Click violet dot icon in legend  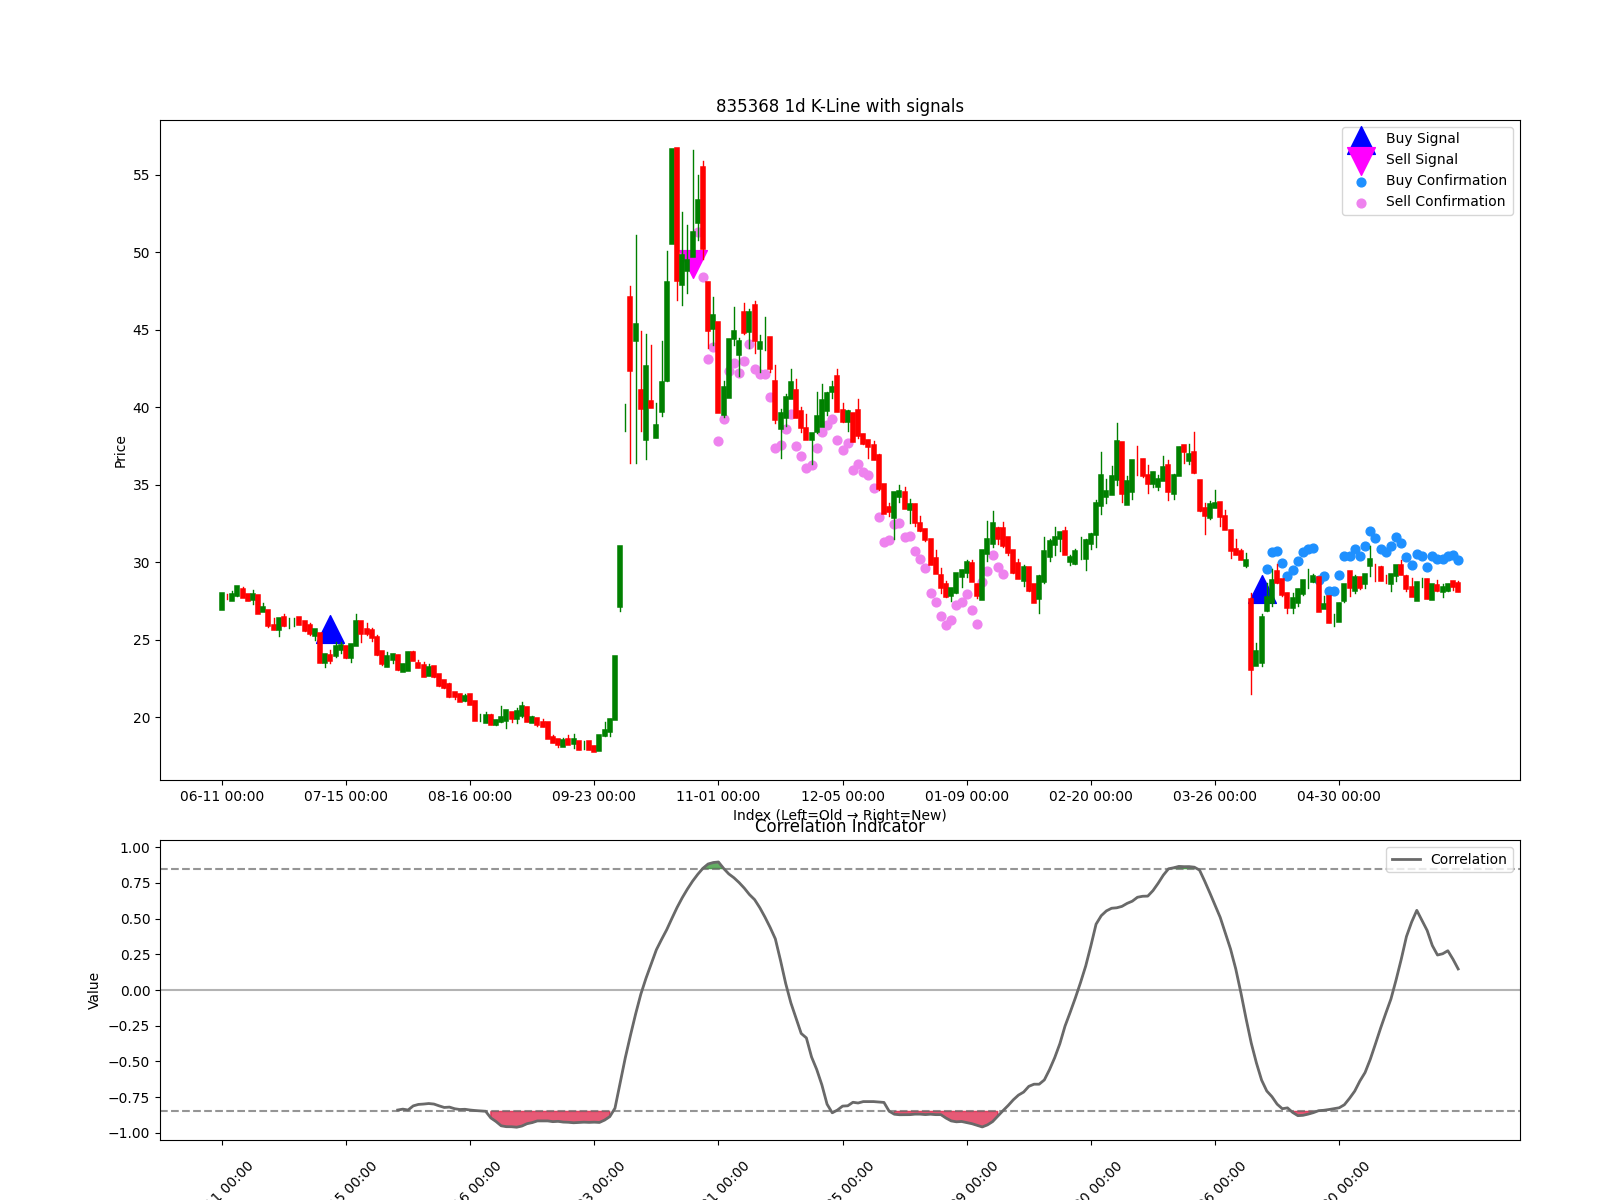click(1361, 203)
